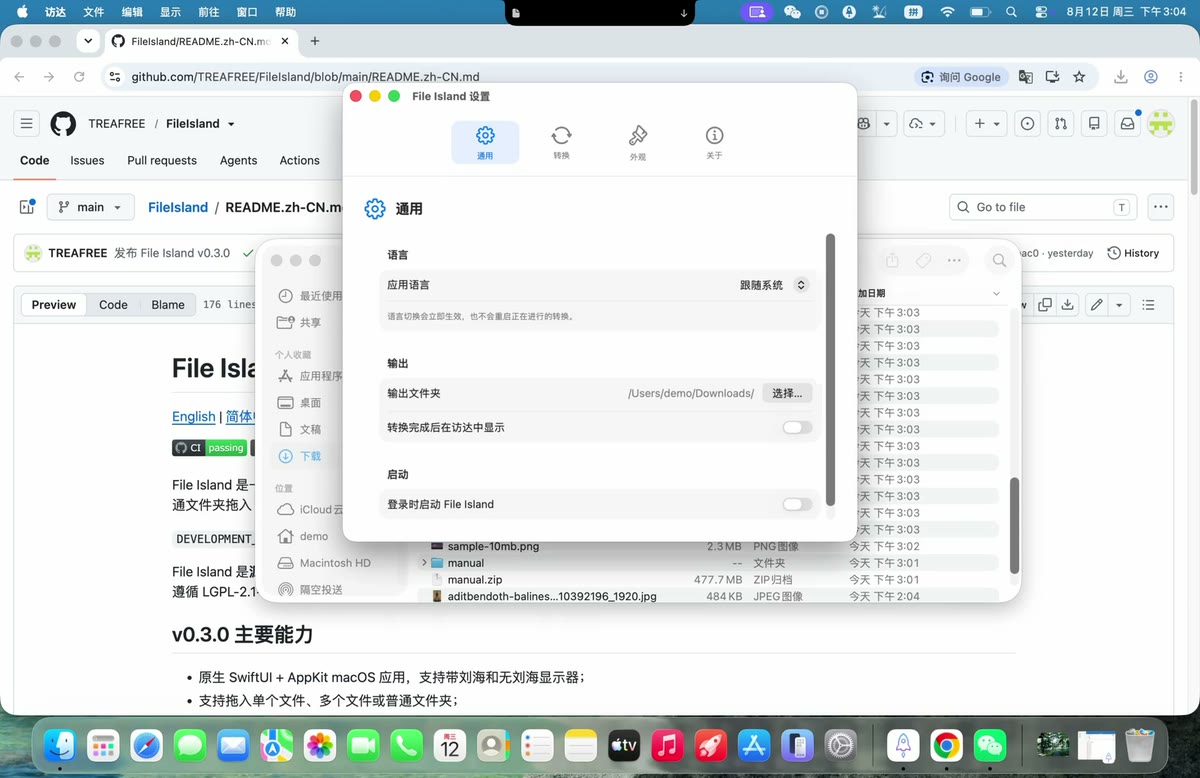
Task: Open a new Chrome tab
Action: click(315, 41)
